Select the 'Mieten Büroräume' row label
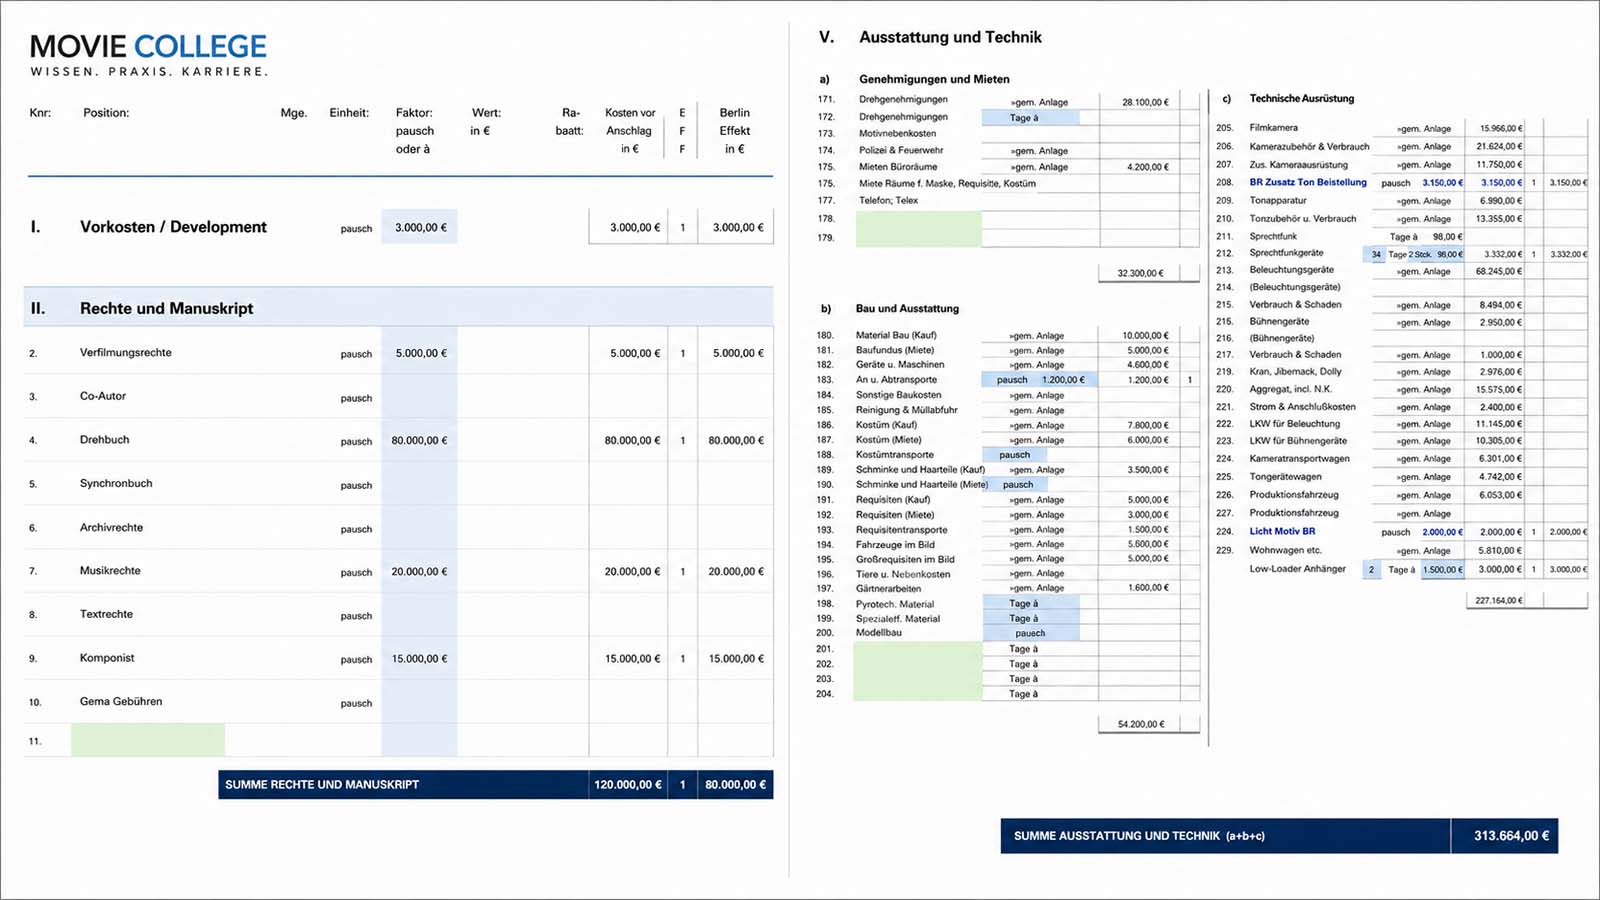 898,167
